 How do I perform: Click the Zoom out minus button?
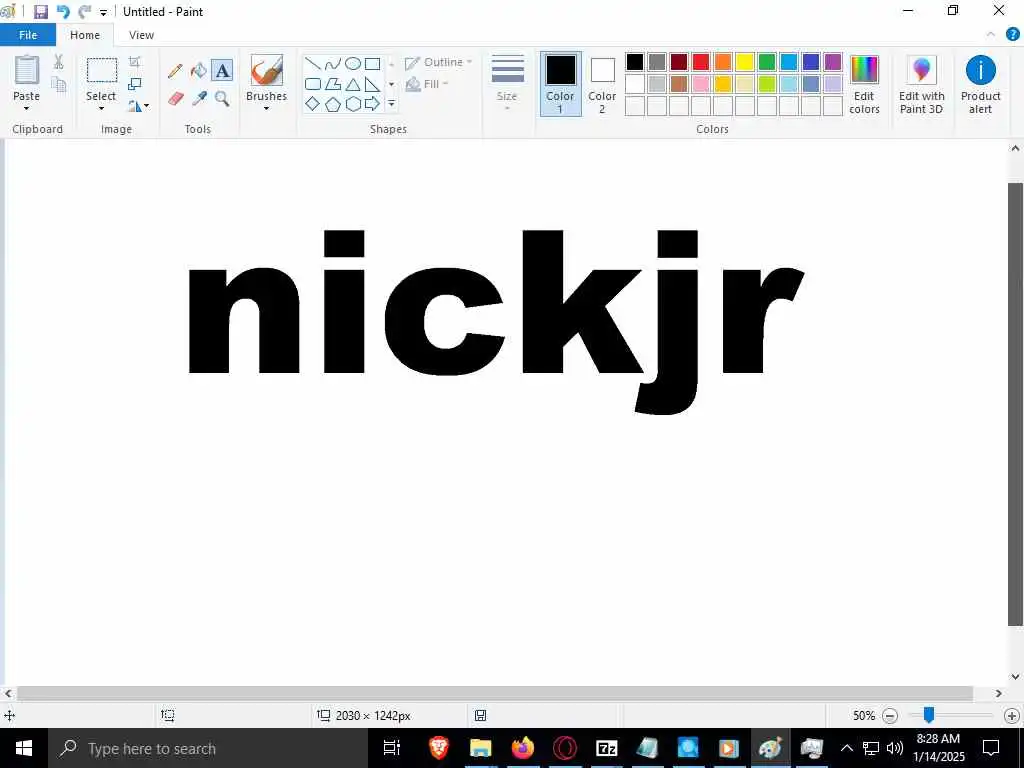pyautogui.click(x=889, y=716)
